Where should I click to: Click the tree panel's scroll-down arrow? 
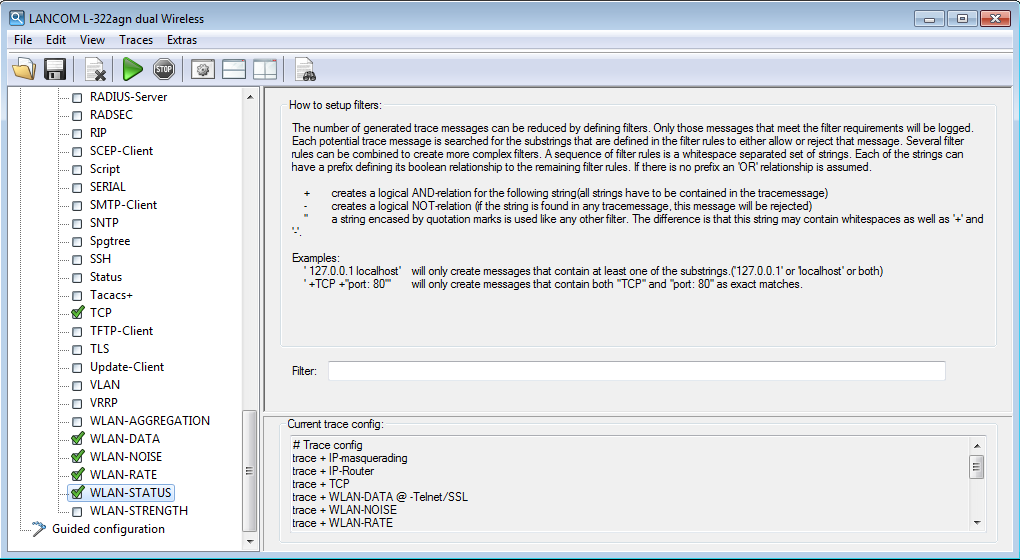(x=251, y=541)
